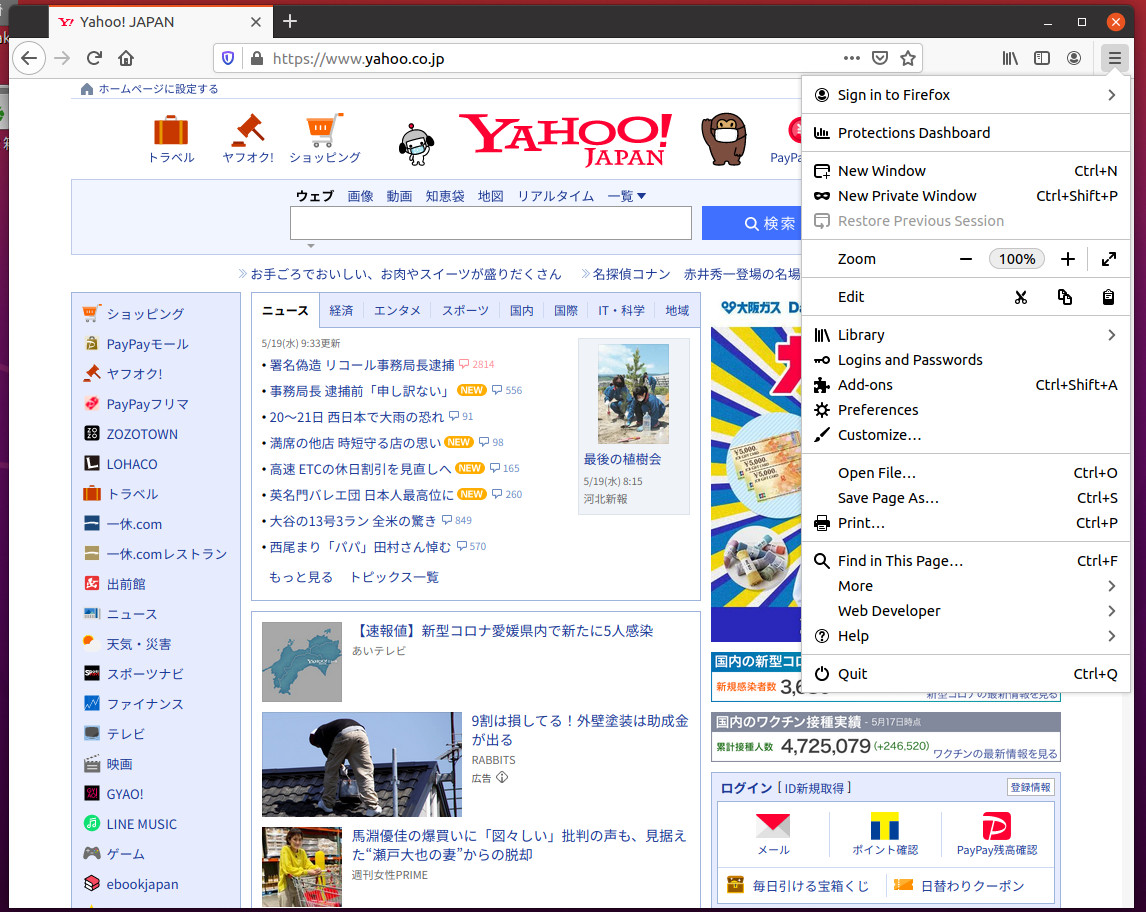Cut selection with the scissors icon
Viewport: 1146px width, 912px height.
[1021, 297]
